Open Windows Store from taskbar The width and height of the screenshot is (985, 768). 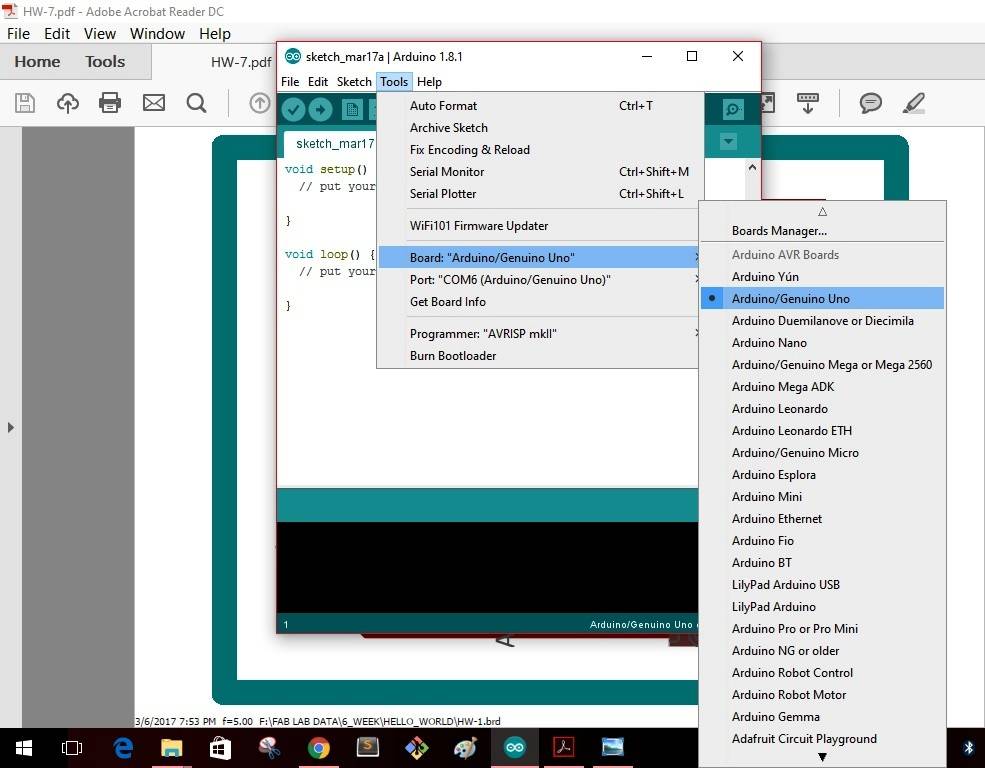coord(220,748)
